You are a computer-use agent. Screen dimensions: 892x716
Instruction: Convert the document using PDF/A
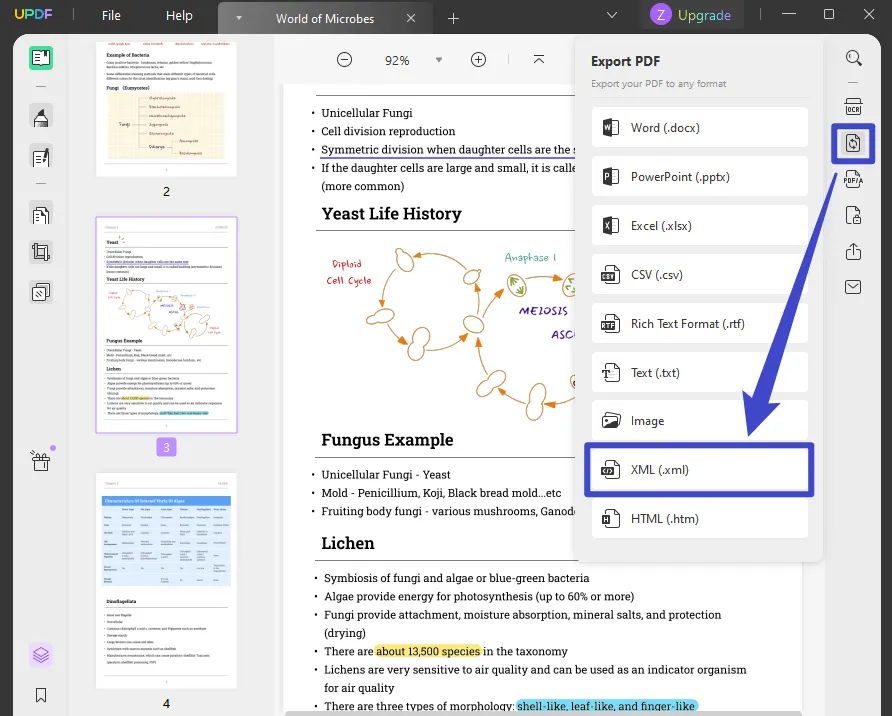tap(853, 179)
